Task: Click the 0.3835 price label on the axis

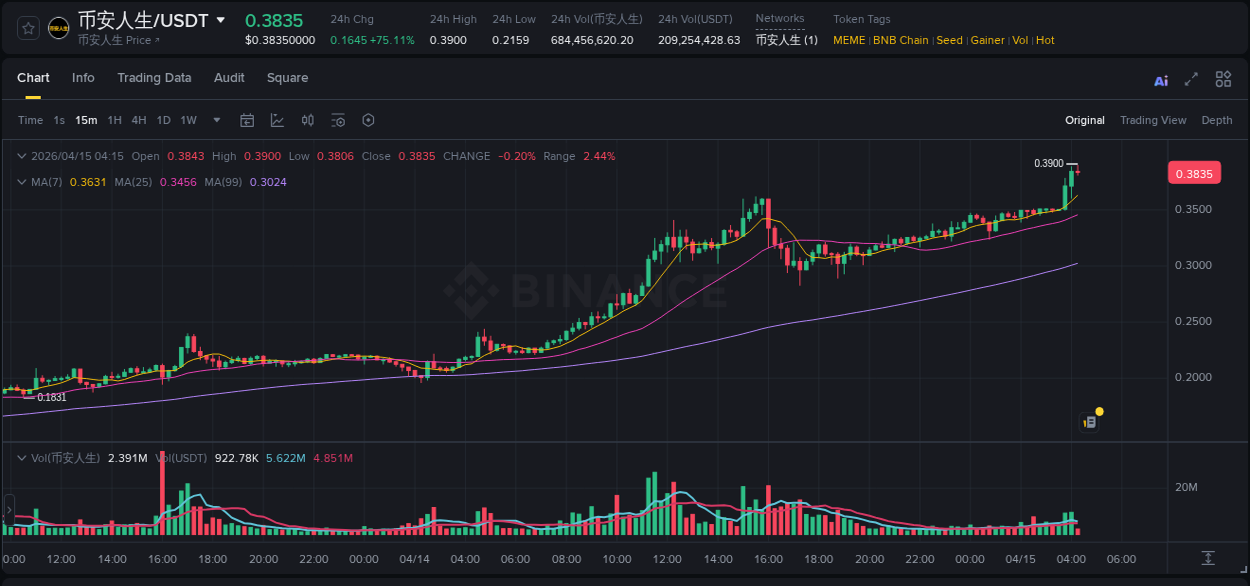Action: 1195,173
